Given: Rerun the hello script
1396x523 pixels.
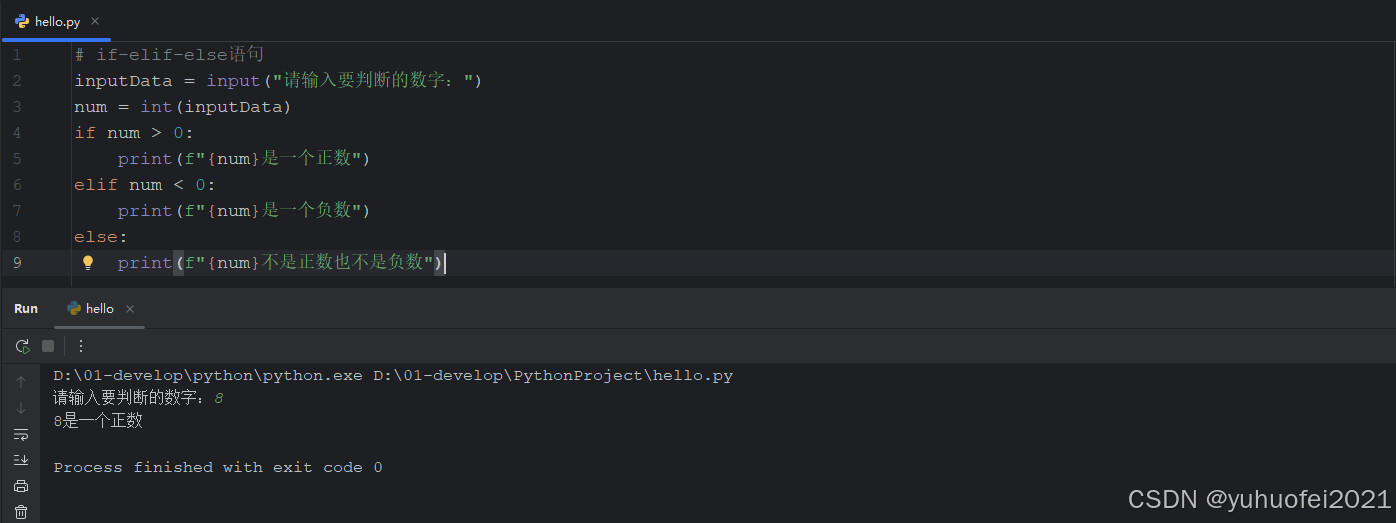Looking at the screenshot, I should point(22,346).
